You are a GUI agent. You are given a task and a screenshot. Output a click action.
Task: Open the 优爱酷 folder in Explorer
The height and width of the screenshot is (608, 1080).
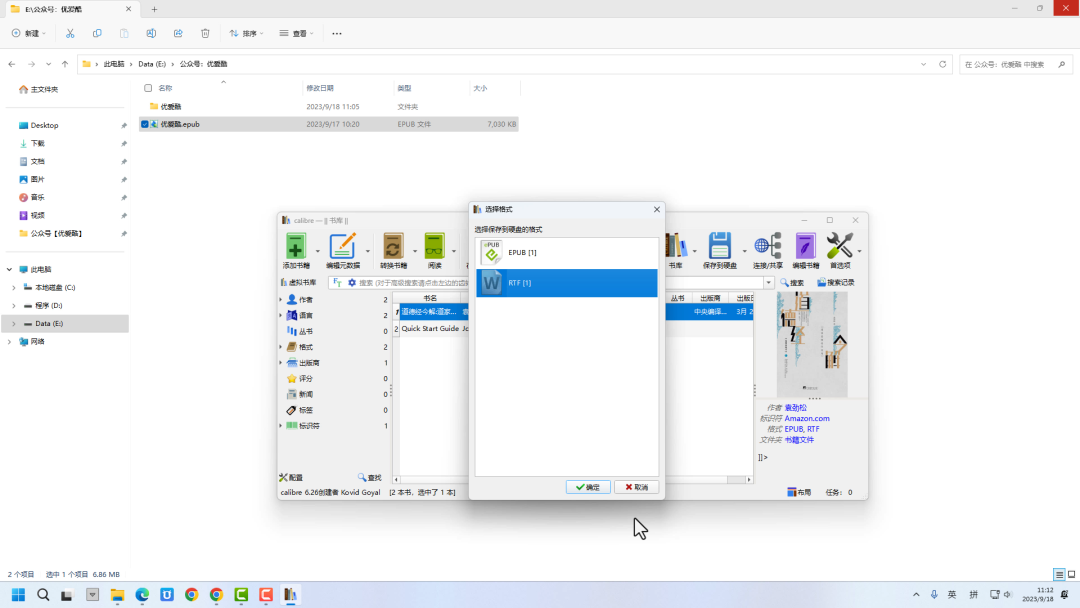[171, 107]
